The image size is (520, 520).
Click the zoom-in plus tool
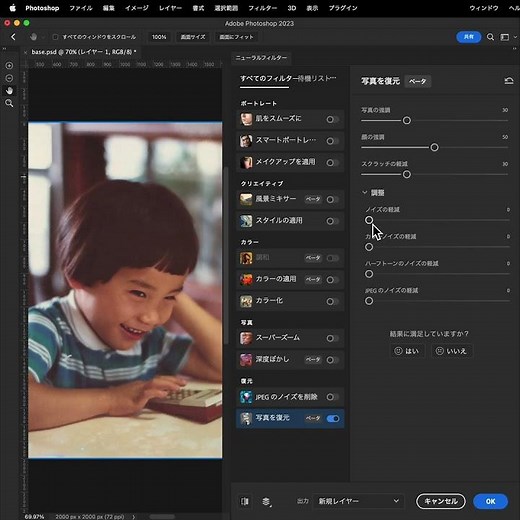click(x=9, y=65)
